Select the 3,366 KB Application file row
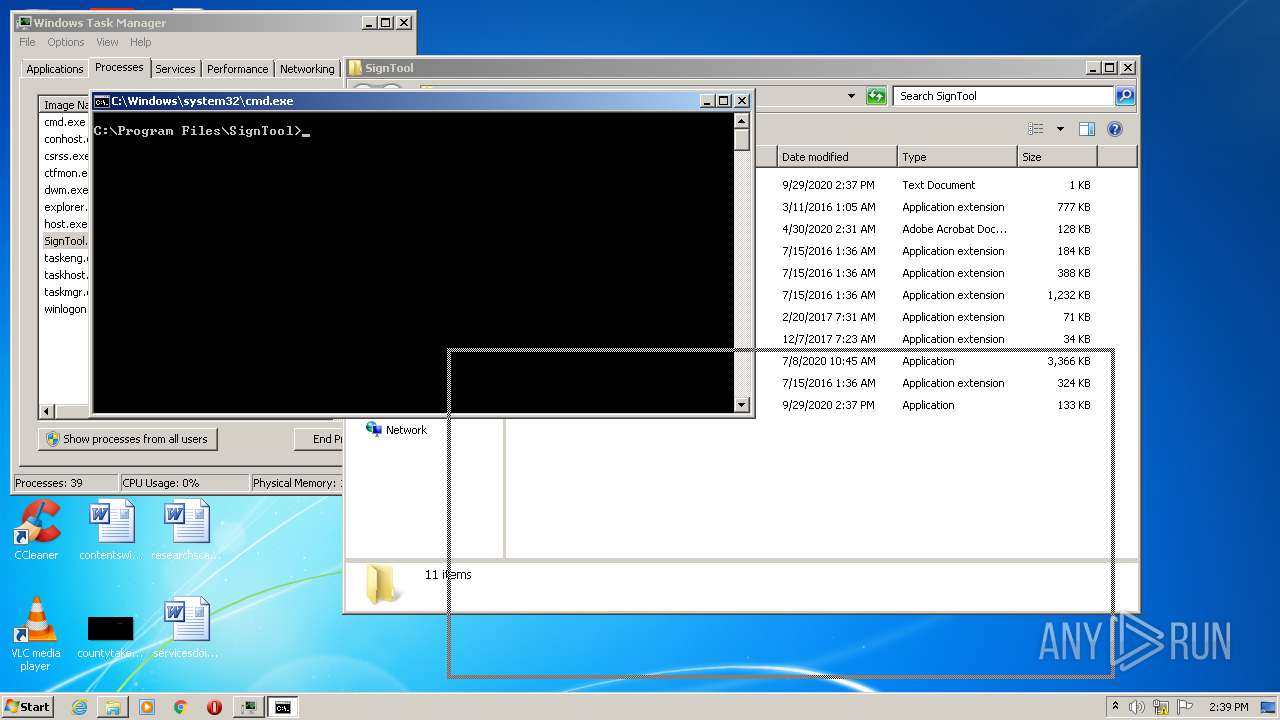Screen dimensions: 1280x720 click(936, 361)
